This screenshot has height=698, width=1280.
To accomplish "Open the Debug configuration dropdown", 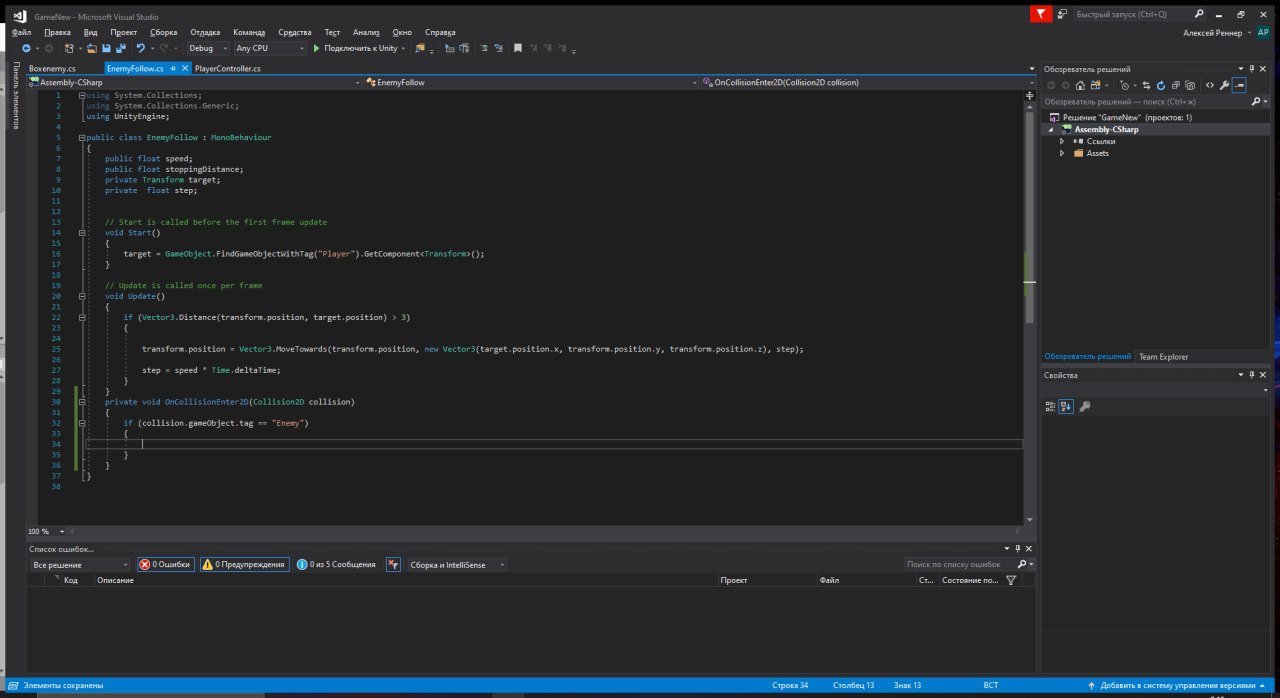I will 208,48.
